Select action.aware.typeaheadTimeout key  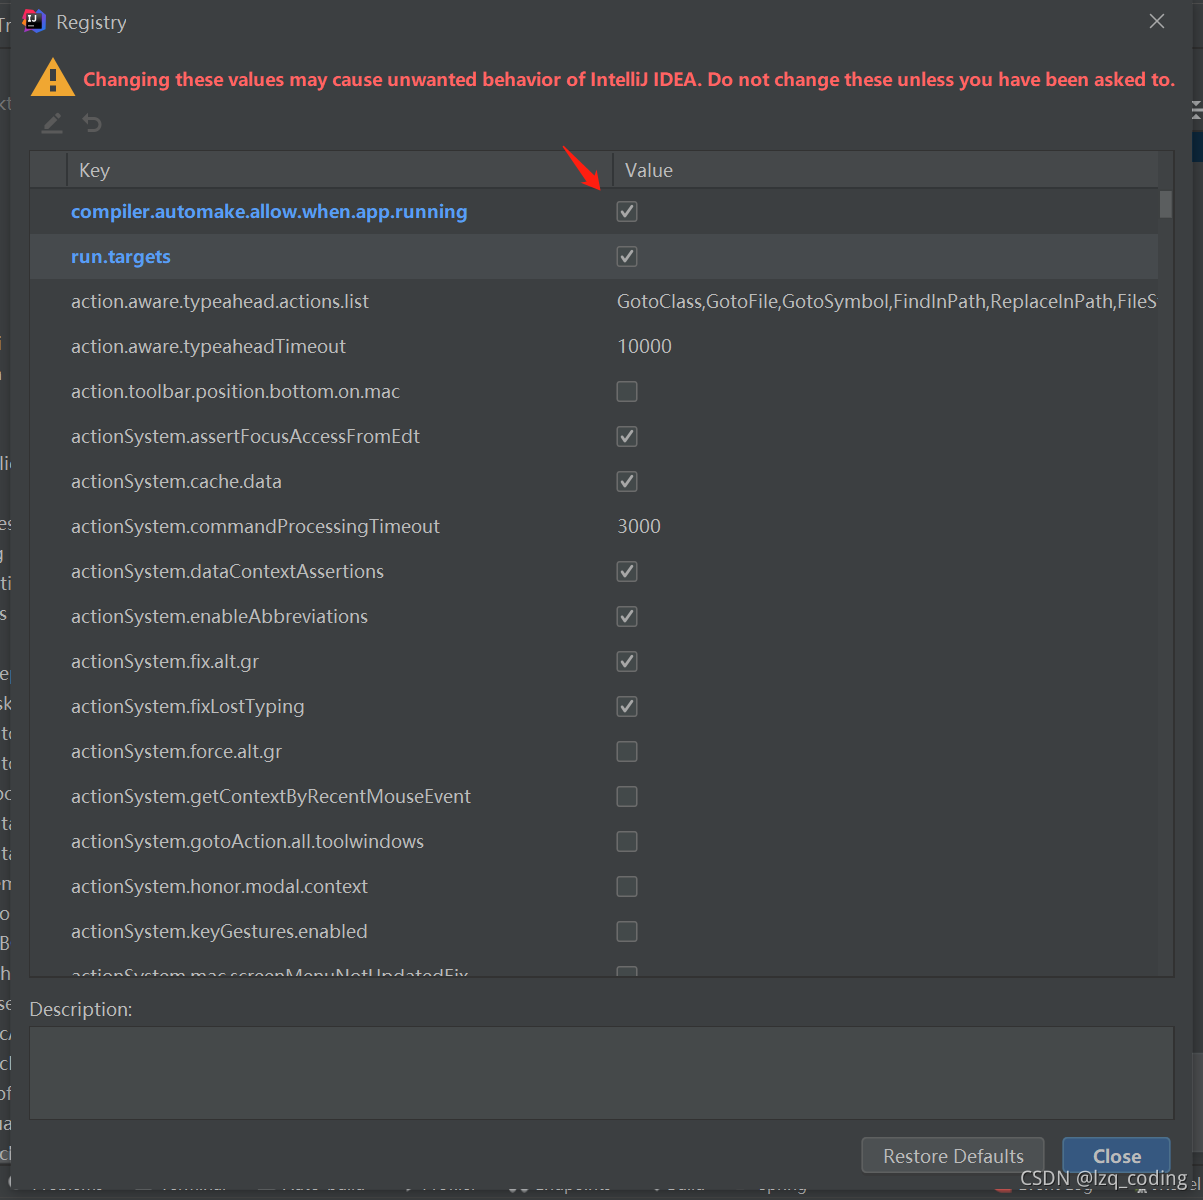(208, 347)
